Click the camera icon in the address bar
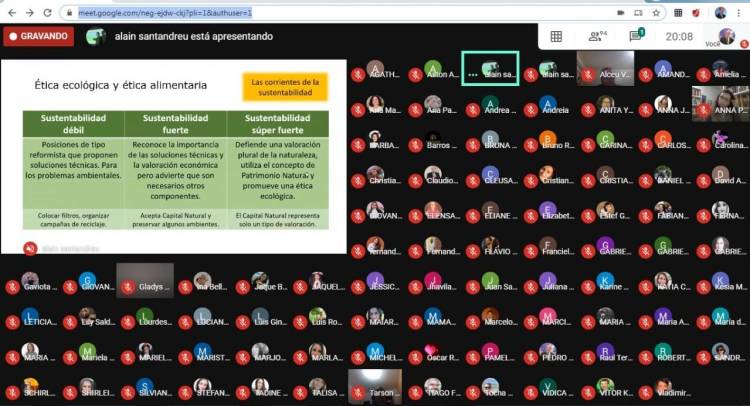 click(x=620, y=12)
